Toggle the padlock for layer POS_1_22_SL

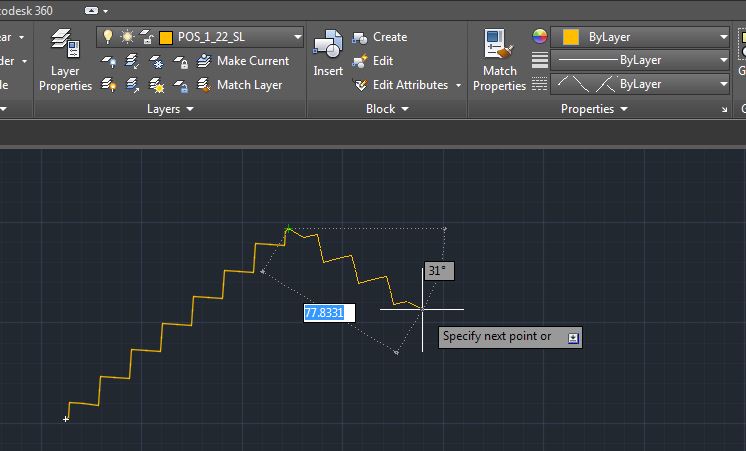(x=146, y=37)
